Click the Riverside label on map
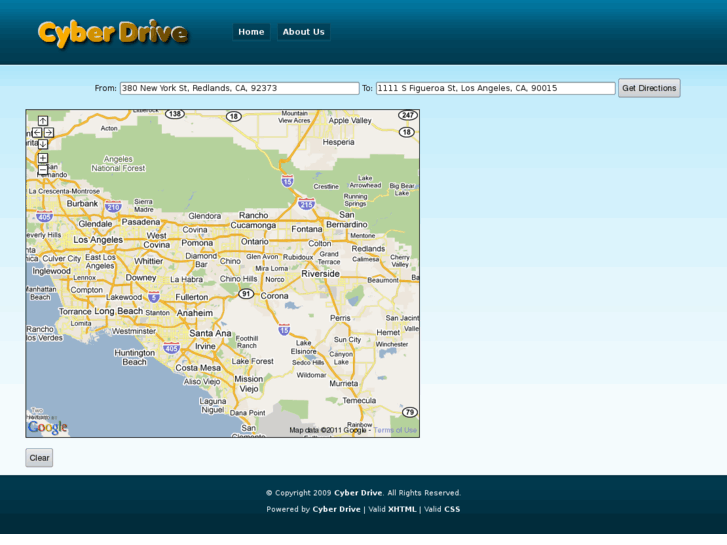 tap(320, 274)
